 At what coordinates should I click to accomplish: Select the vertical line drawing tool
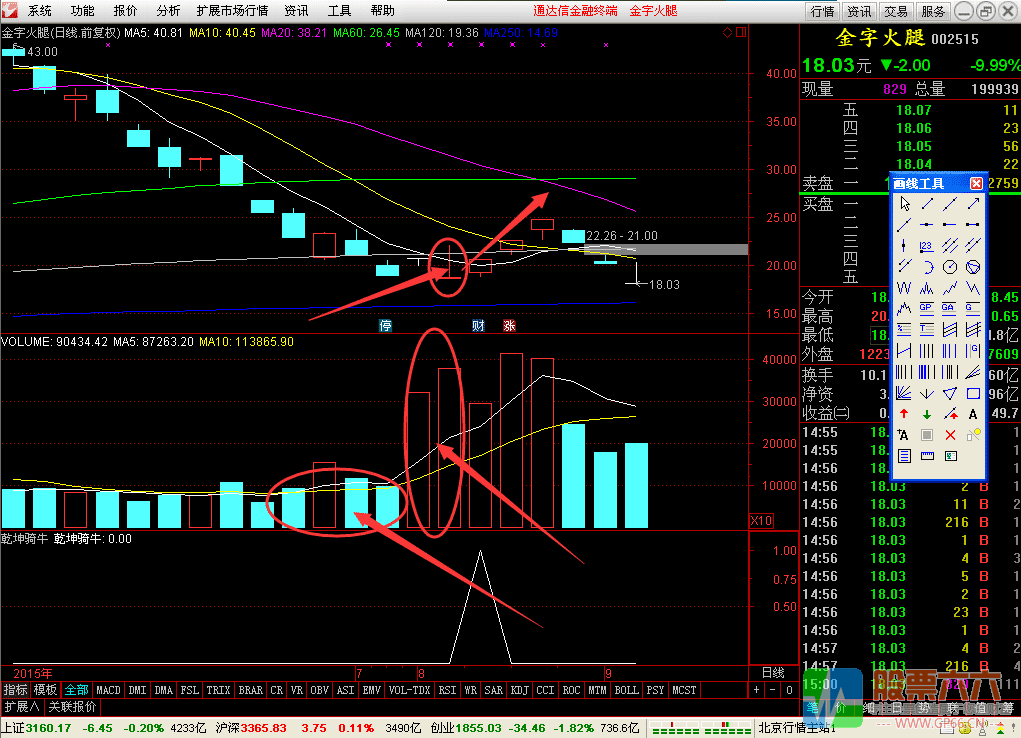pos(904,246)
